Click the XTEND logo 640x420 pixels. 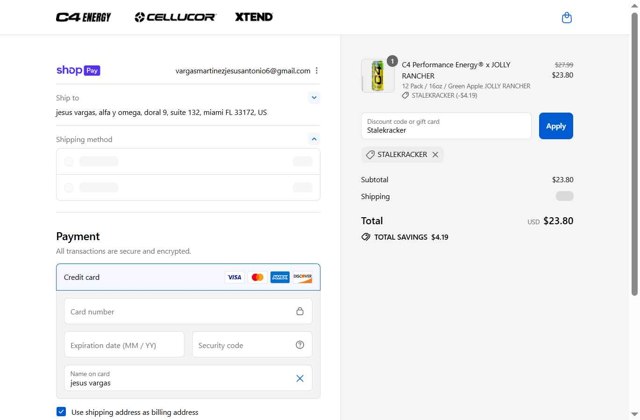(x=253, y=17)
